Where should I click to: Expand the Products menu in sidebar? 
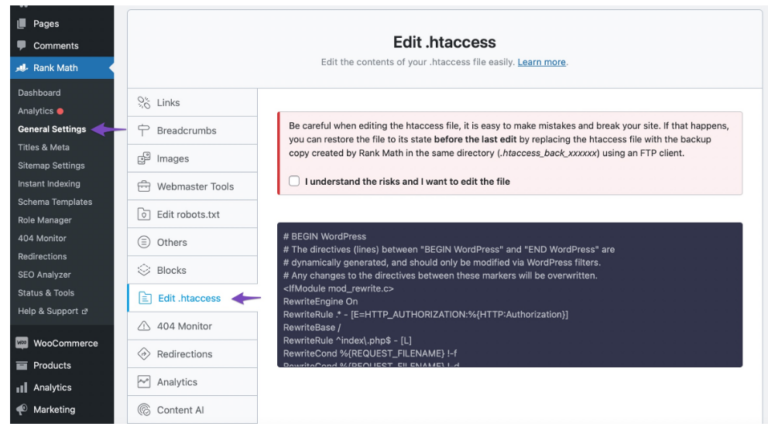(52, 365)
